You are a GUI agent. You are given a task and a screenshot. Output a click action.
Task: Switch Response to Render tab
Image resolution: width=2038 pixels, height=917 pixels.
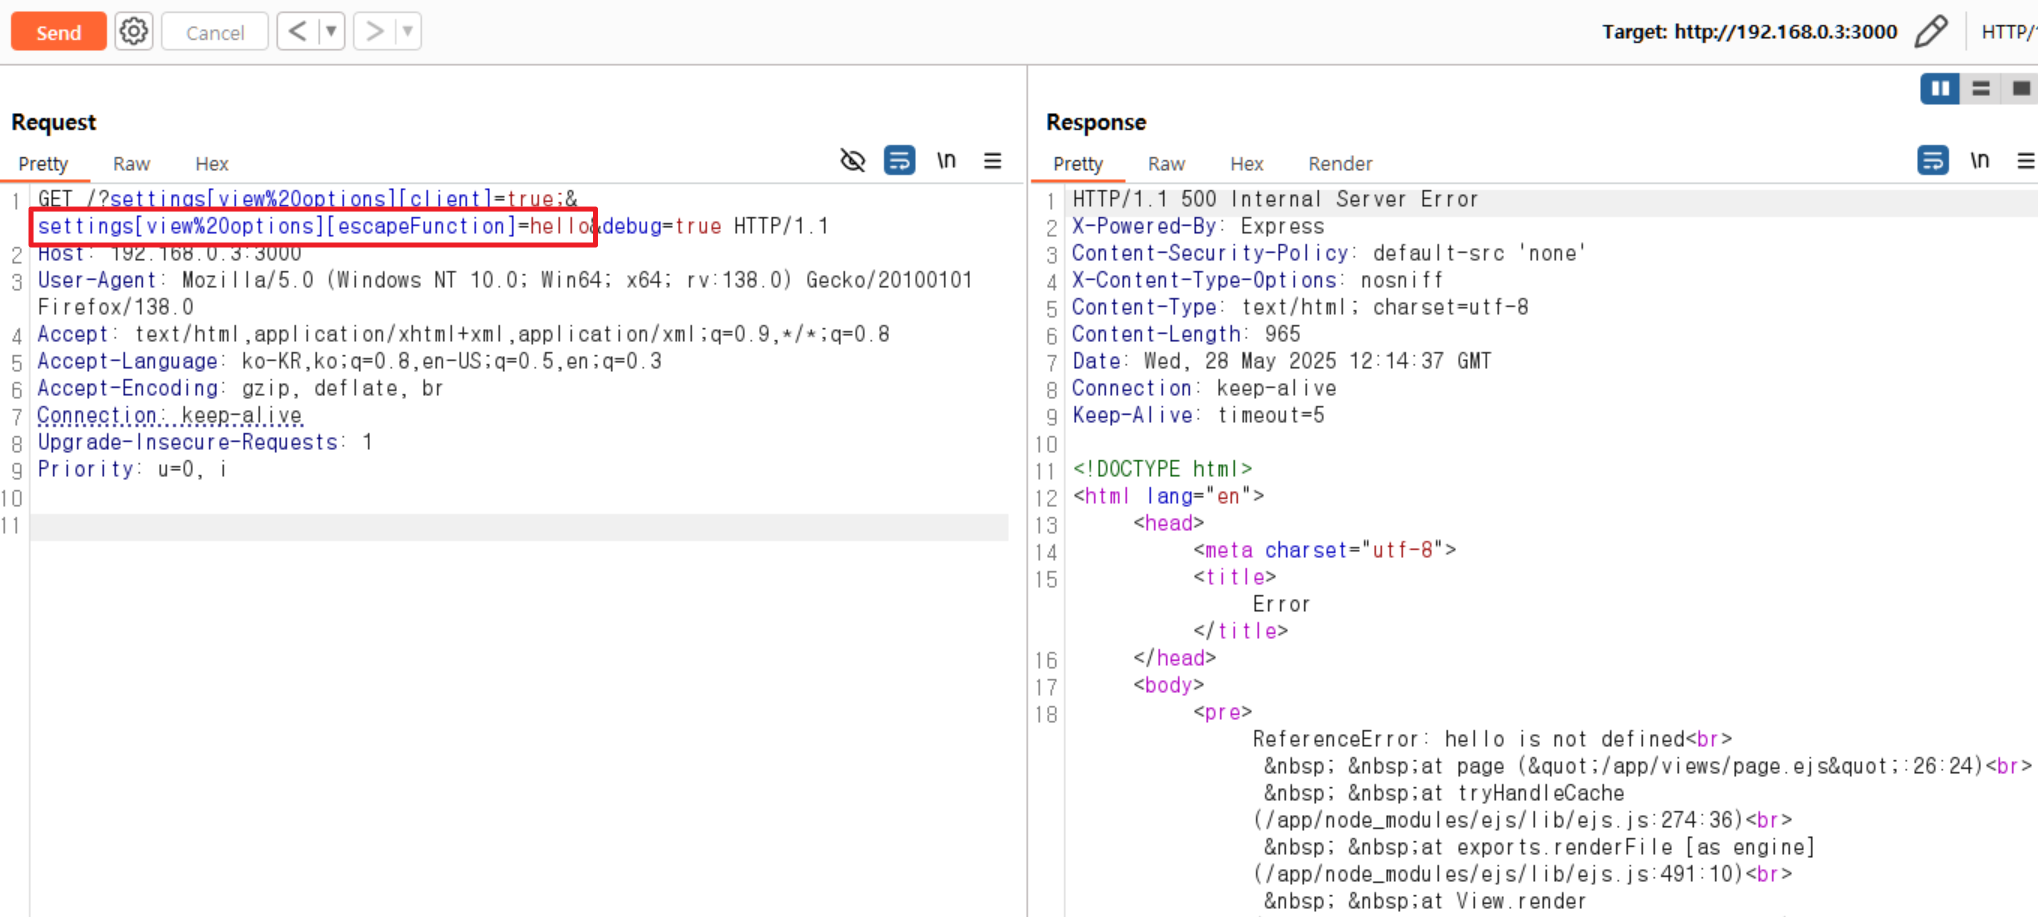1340,163
